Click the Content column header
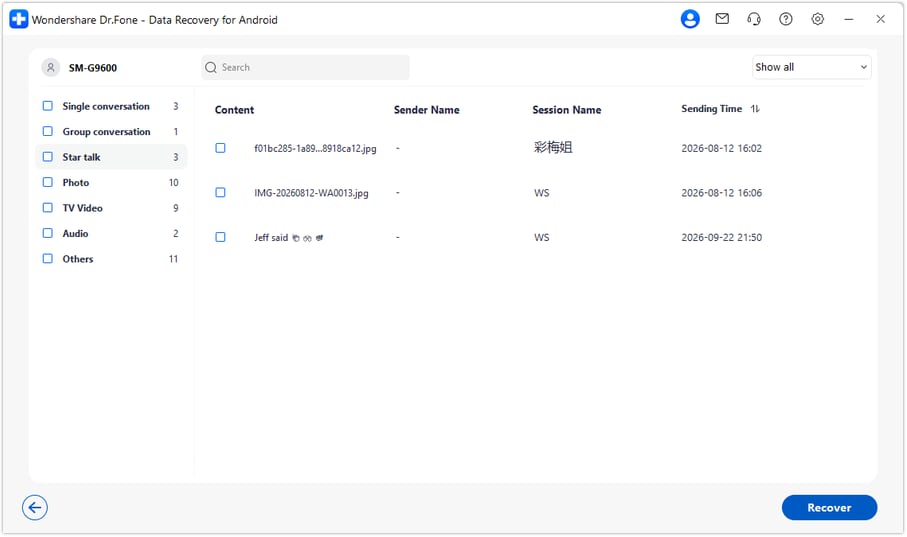Image resolution: width=907 pixels, height=537 pixels. click(x=234, y=110)
